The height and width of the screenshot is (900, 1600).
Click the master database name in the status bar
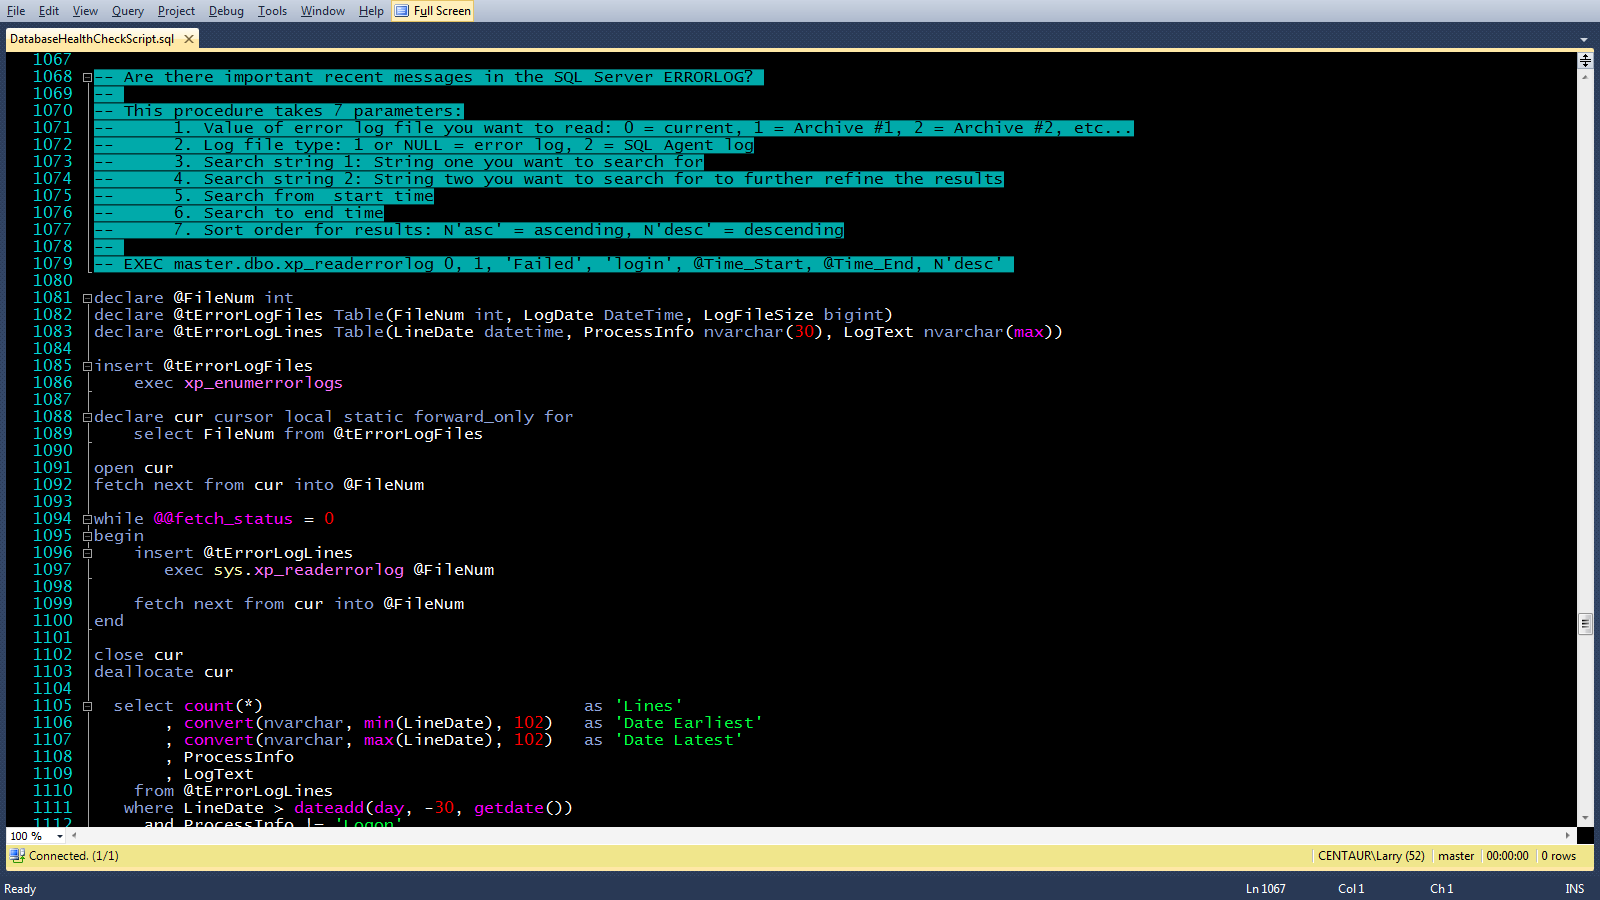point(1456,856)
